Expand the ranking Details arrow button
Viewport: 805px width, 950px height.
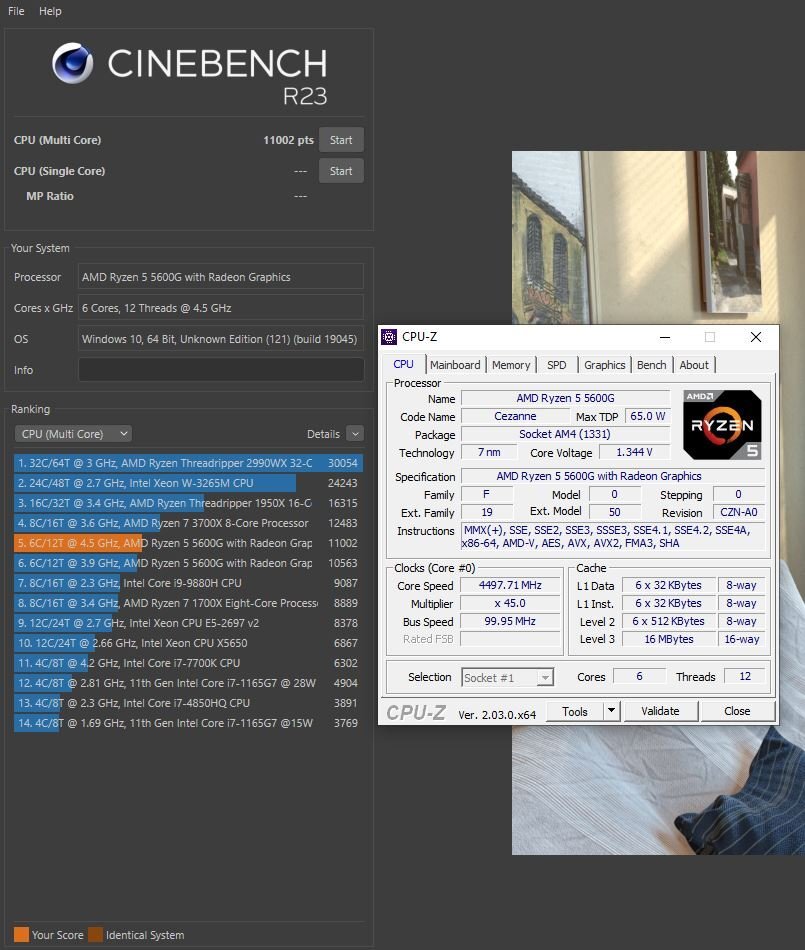[355, 434]
